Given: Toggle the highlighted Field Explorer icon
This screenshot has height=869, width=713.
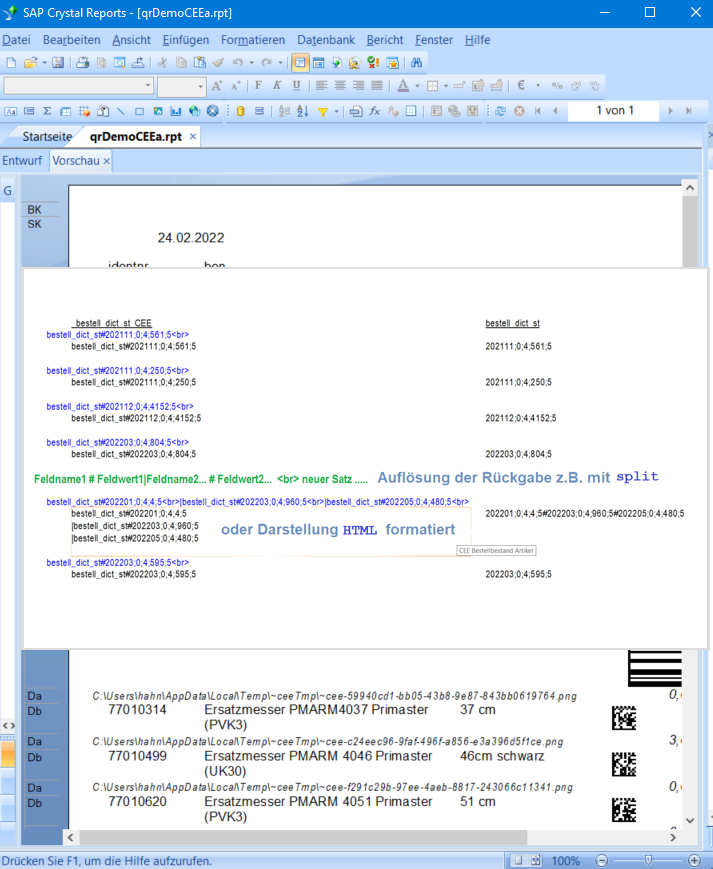Looking at the screenshot, I should pyautogui.click(x=300, y=63).
